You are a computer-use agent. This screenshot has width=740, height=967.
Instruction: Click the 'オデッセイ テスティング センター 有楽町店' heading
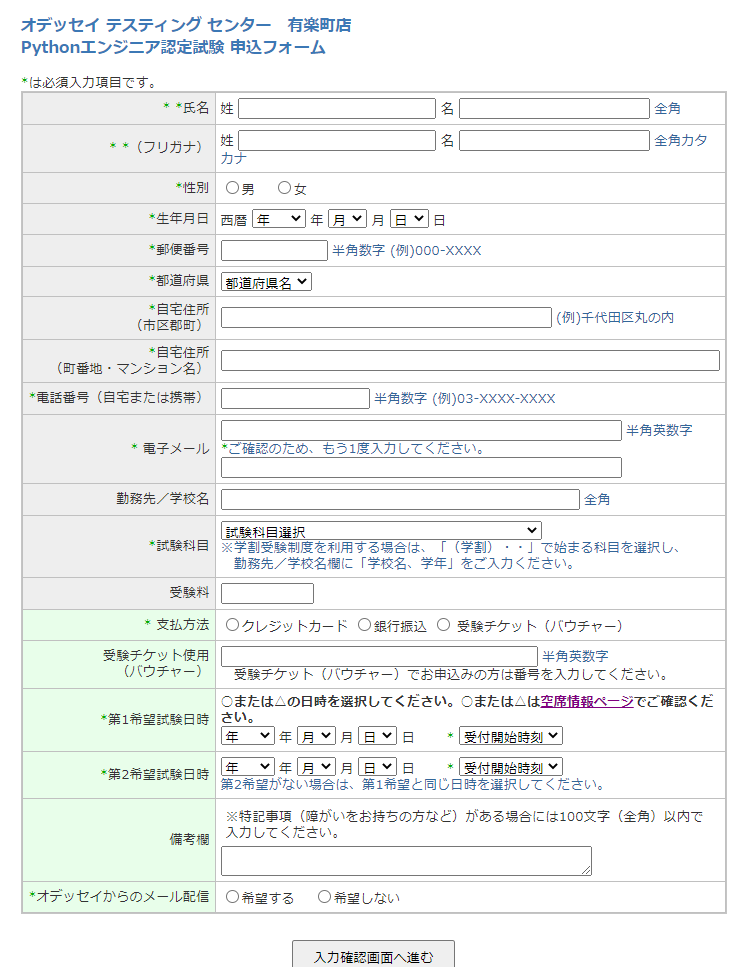click(x=186, y=25)
